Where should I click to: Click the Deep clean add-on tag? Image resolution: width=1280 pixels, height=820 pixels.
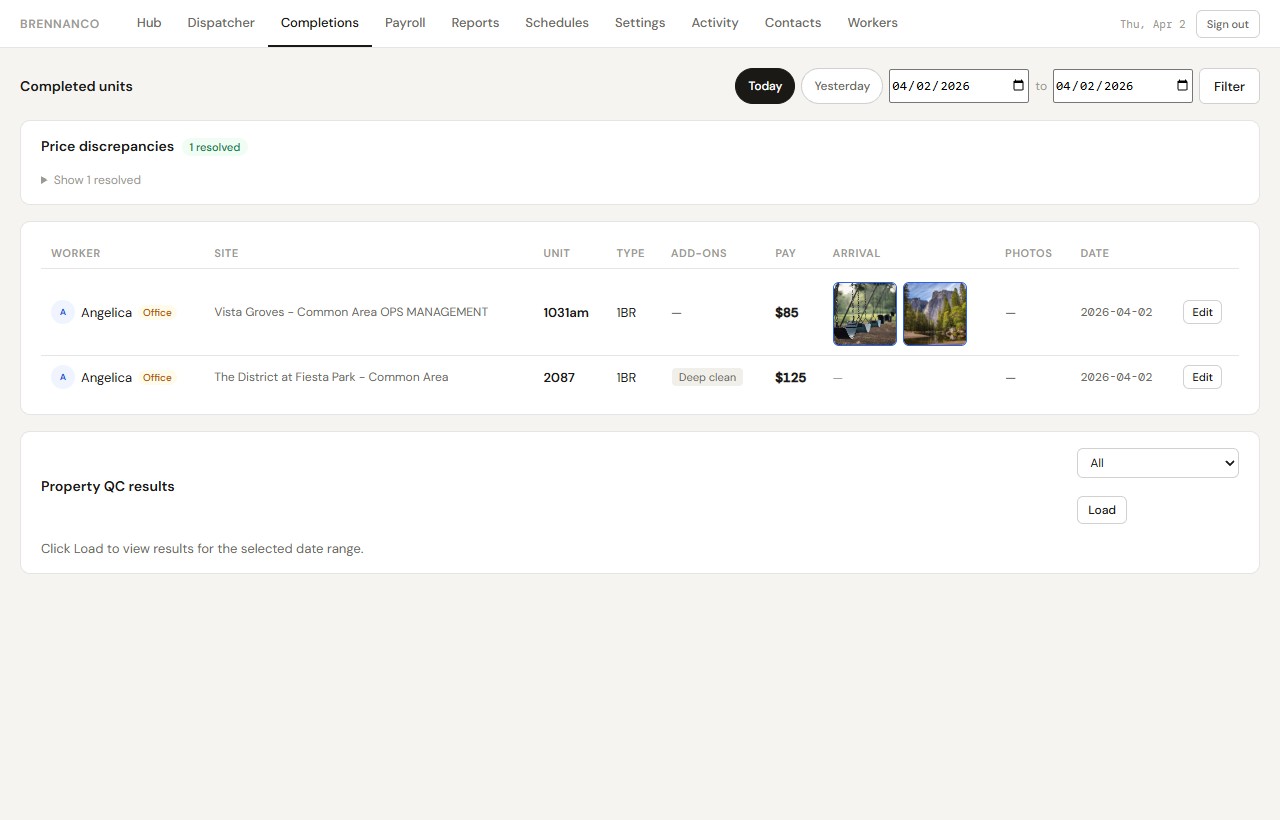pos(707,377)
